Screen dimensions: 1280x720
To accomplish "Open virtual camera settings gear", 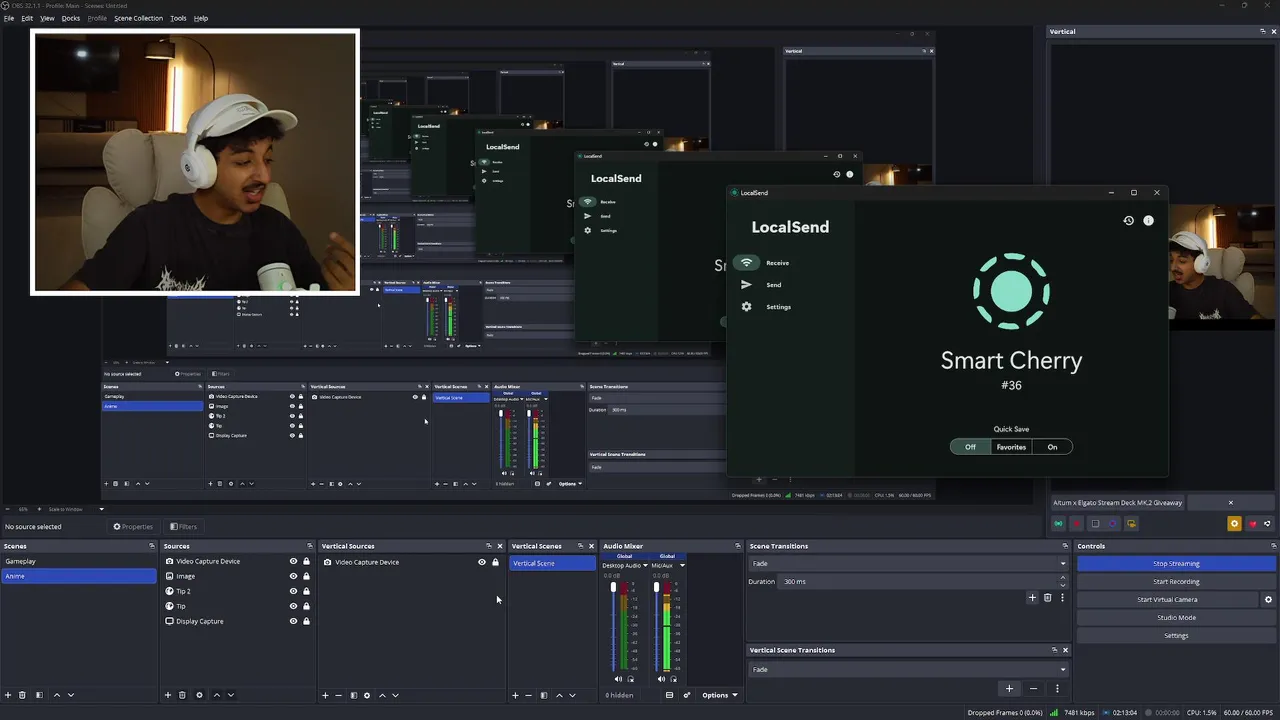I will pos(1268,600).
